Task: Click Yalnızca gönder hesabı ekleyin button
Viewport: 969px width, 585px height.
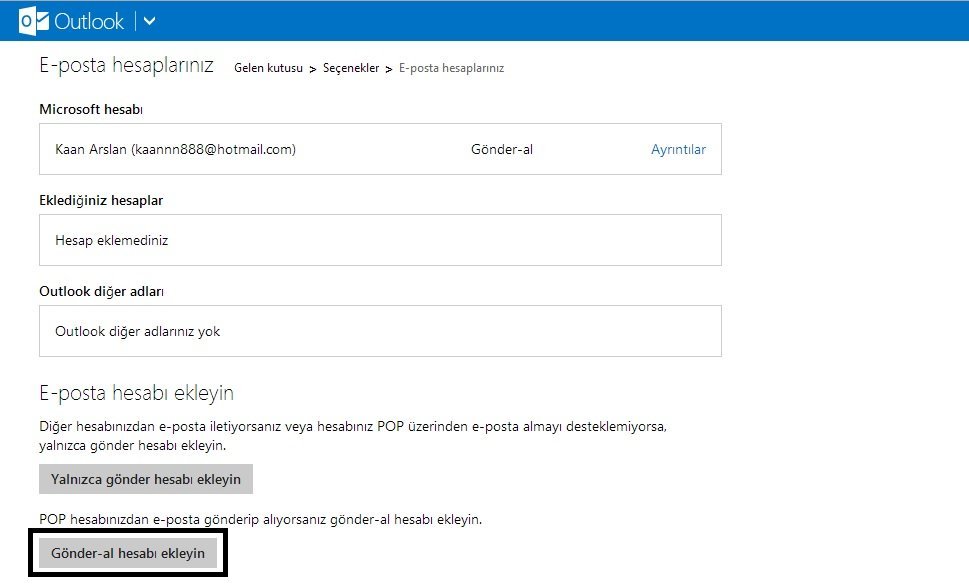Action: point(146,479)
